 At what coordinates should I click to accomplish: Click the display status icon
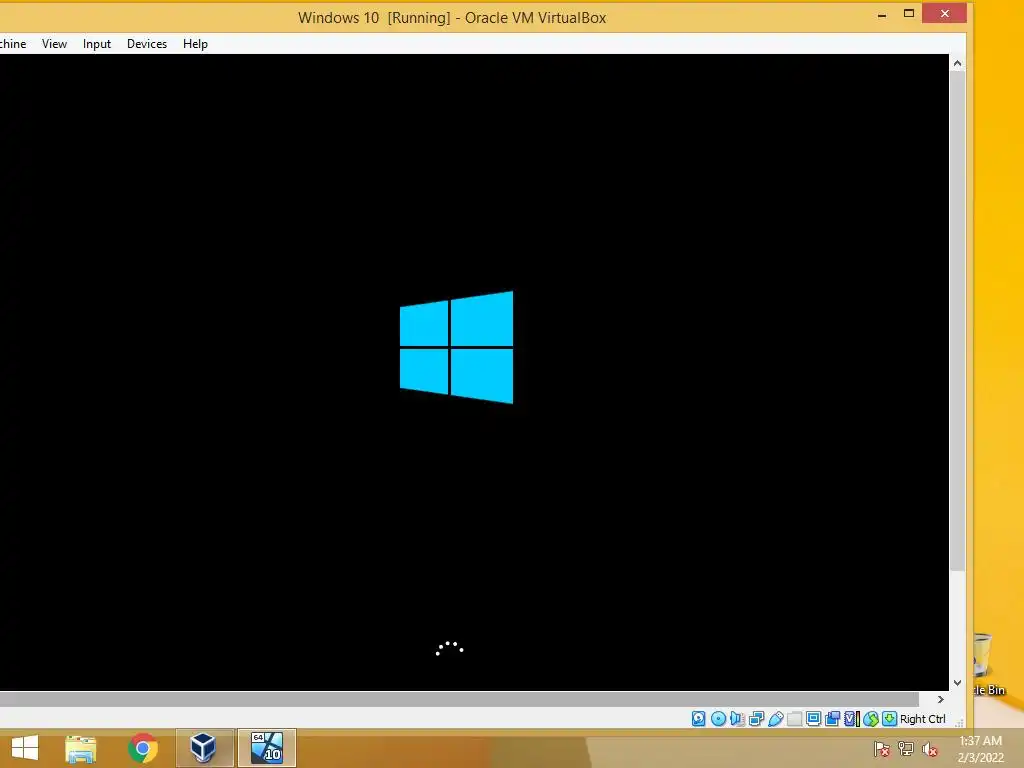[x=813, y=719]
